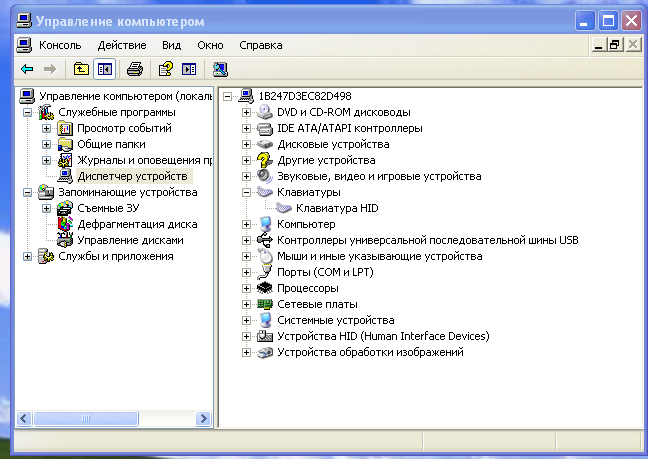Click the Звуковые, видео и игровые устройства icon

[x=264, y=176]
